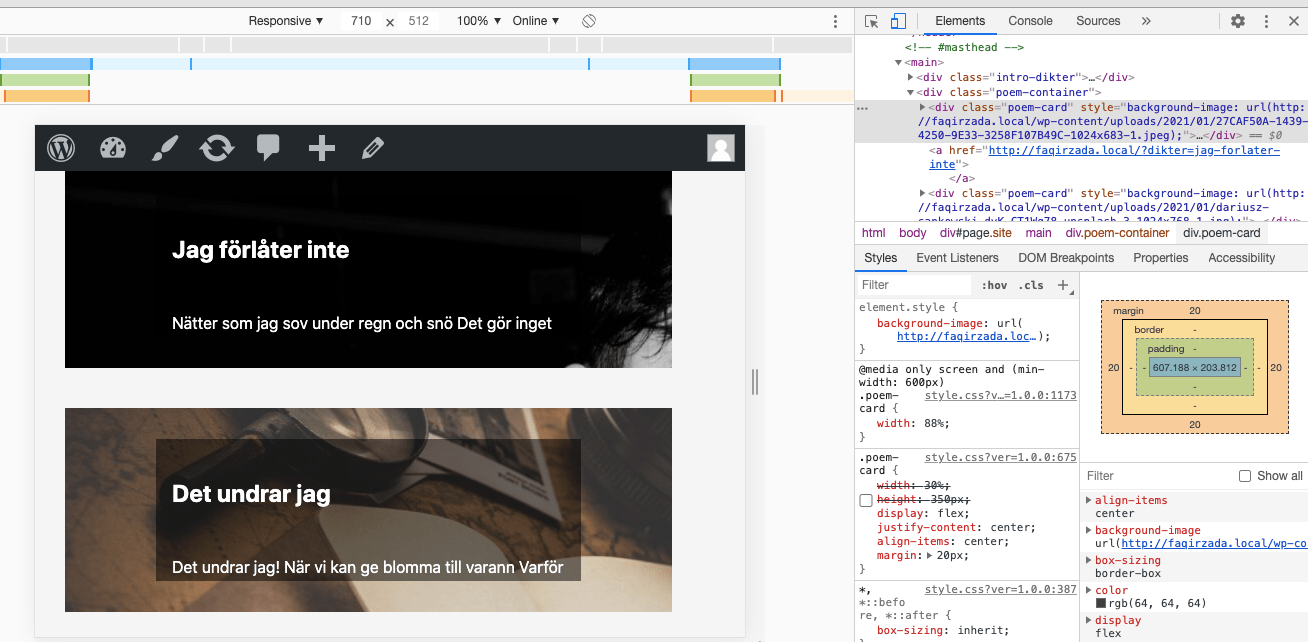Image resolution: width=1308 pixels, height=642 pixels.
Task: Close the DevTools panel
Action: click(x=1294, y=21)
